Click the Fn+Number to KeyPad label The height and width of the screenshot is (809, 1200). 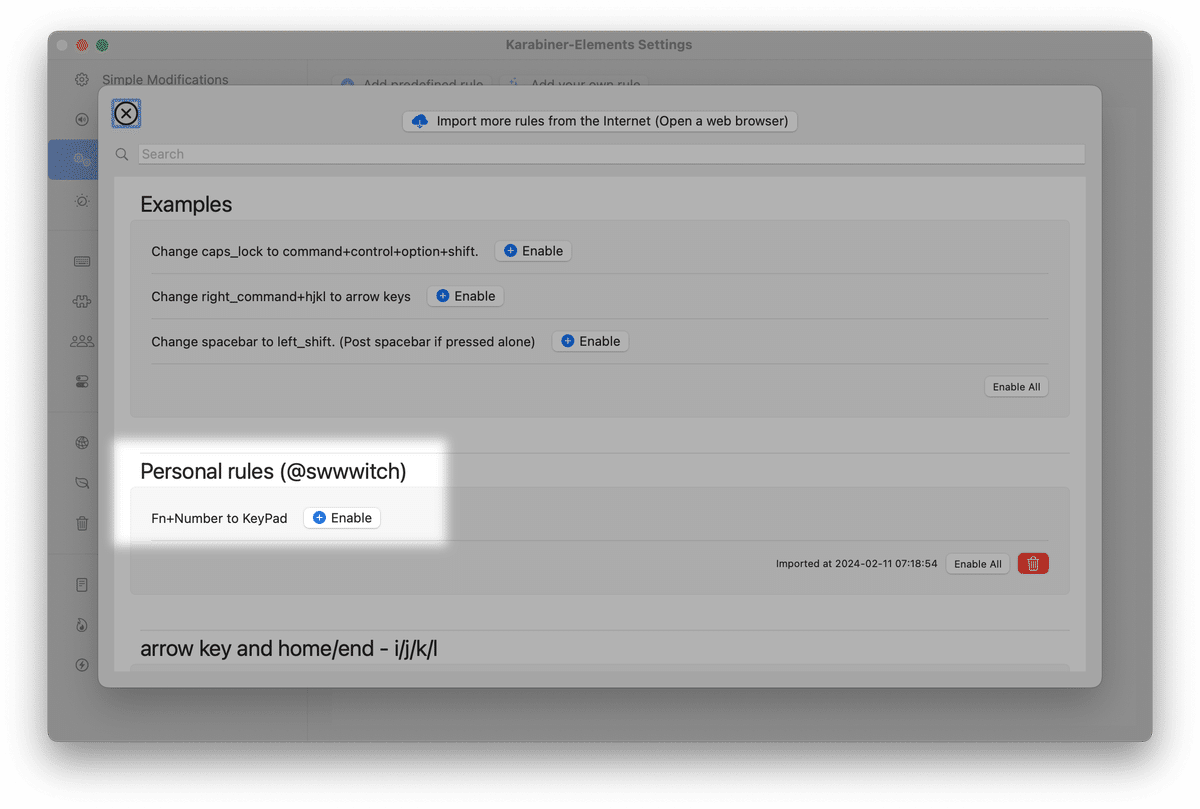click(x=219, y=518)
